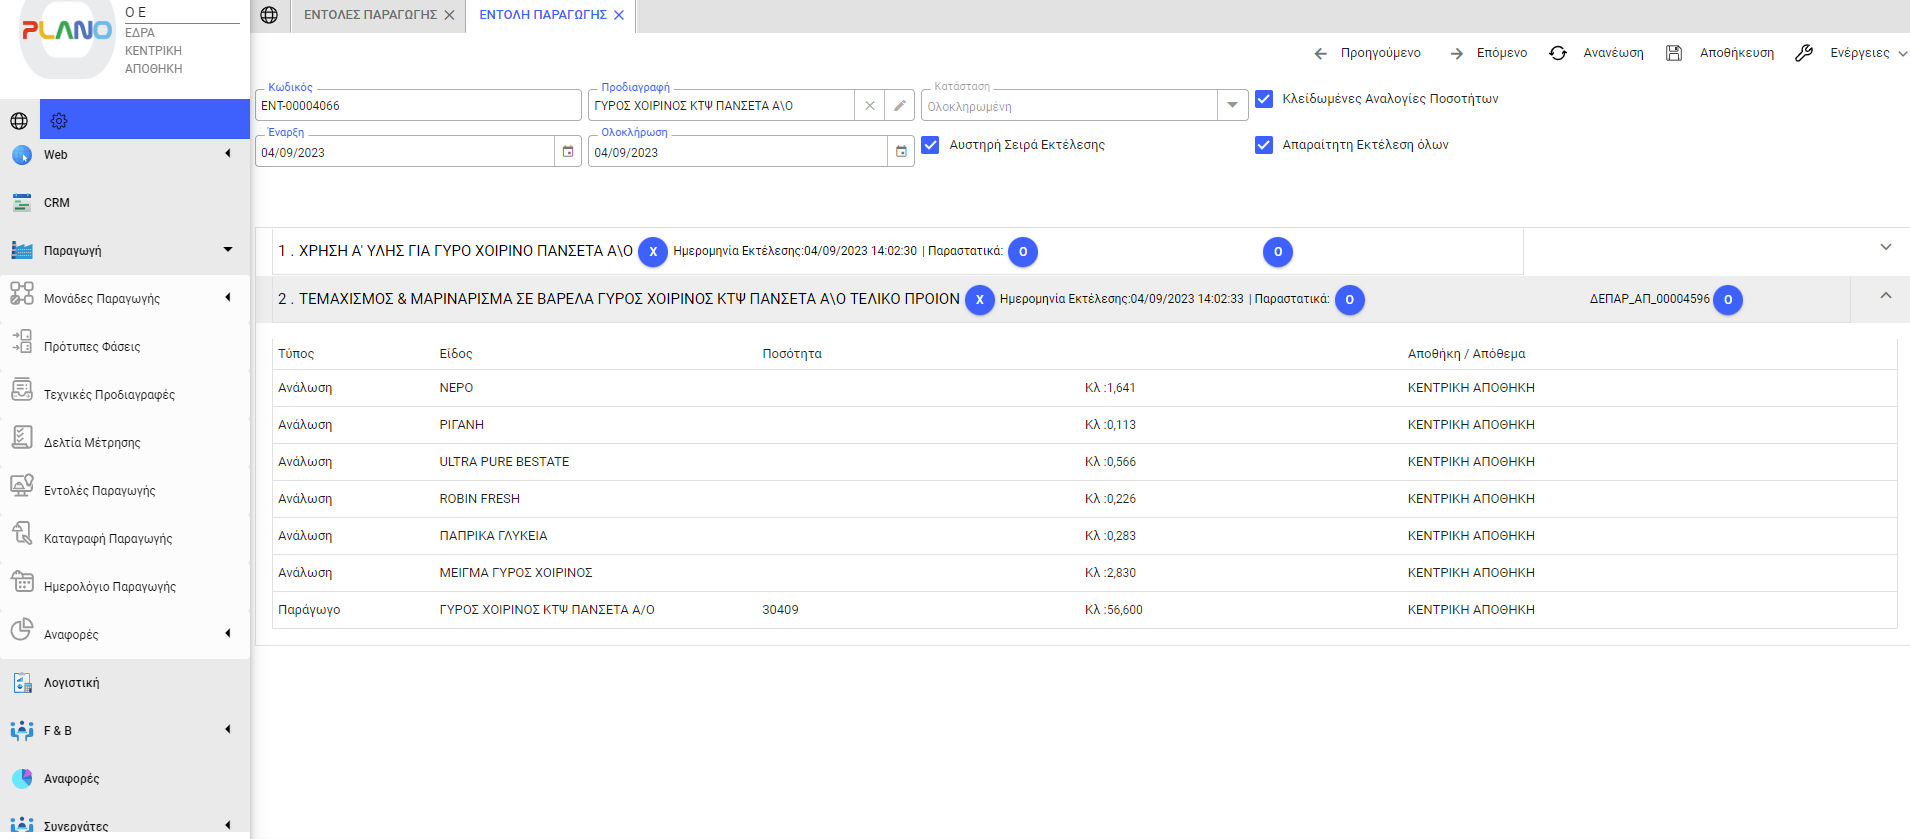Click the Κωδικός field ENT-00004066
This screenshot has height=839, width=1910.
pos(418,106)
